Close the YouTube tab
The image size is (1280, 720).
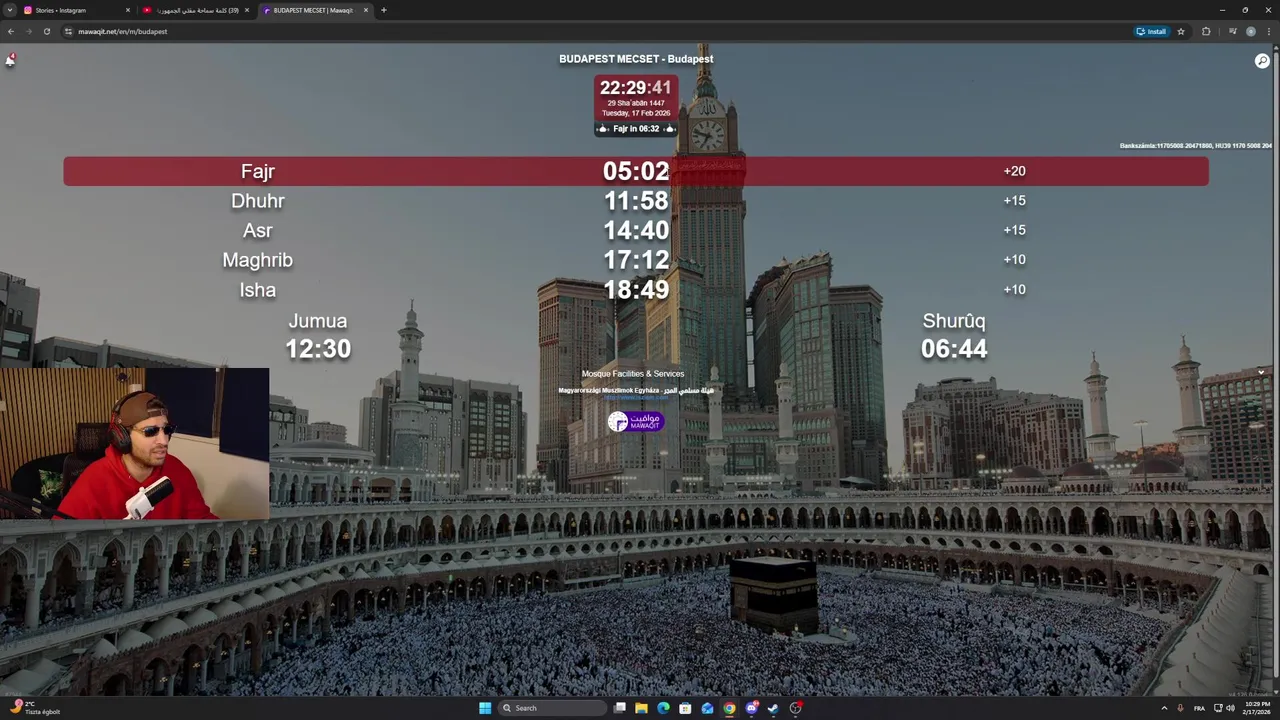click(247, 10)
